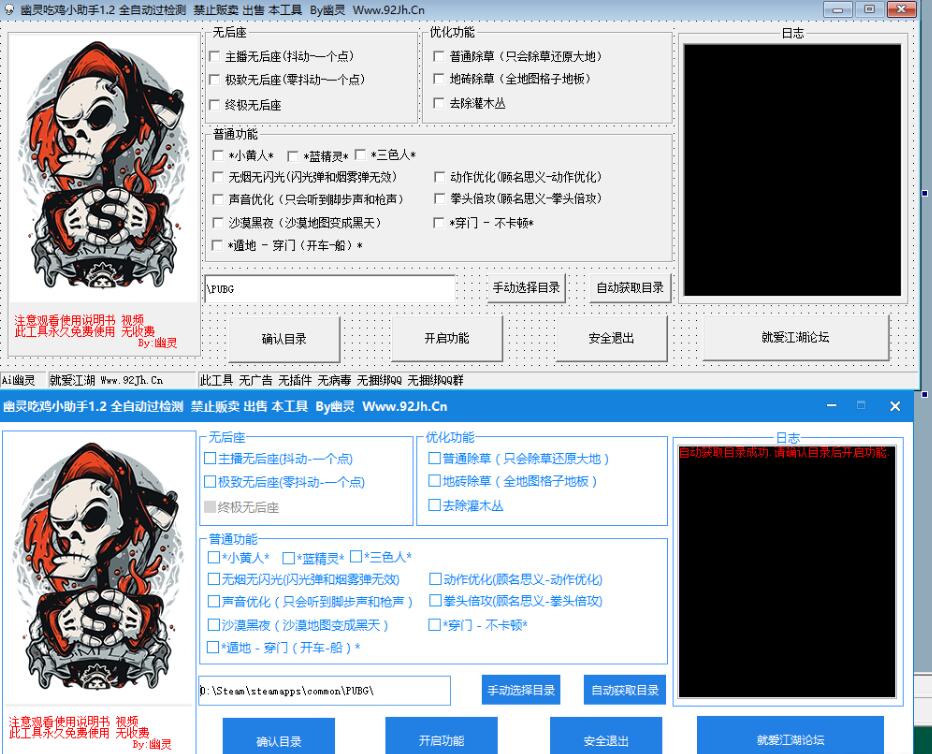The height and width of the screenshot is (754, 932).
Task: Enable 去除灌木丛 in the blue window
Action: [x=434, y=505]
